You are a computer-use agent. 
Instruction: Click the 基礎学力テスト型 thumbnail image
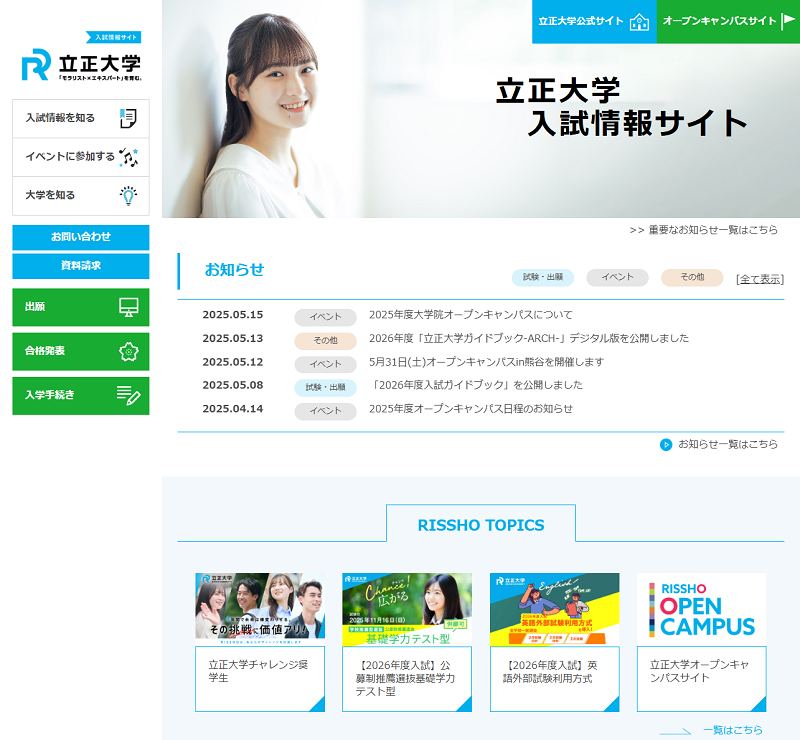(x=407, y=609)
